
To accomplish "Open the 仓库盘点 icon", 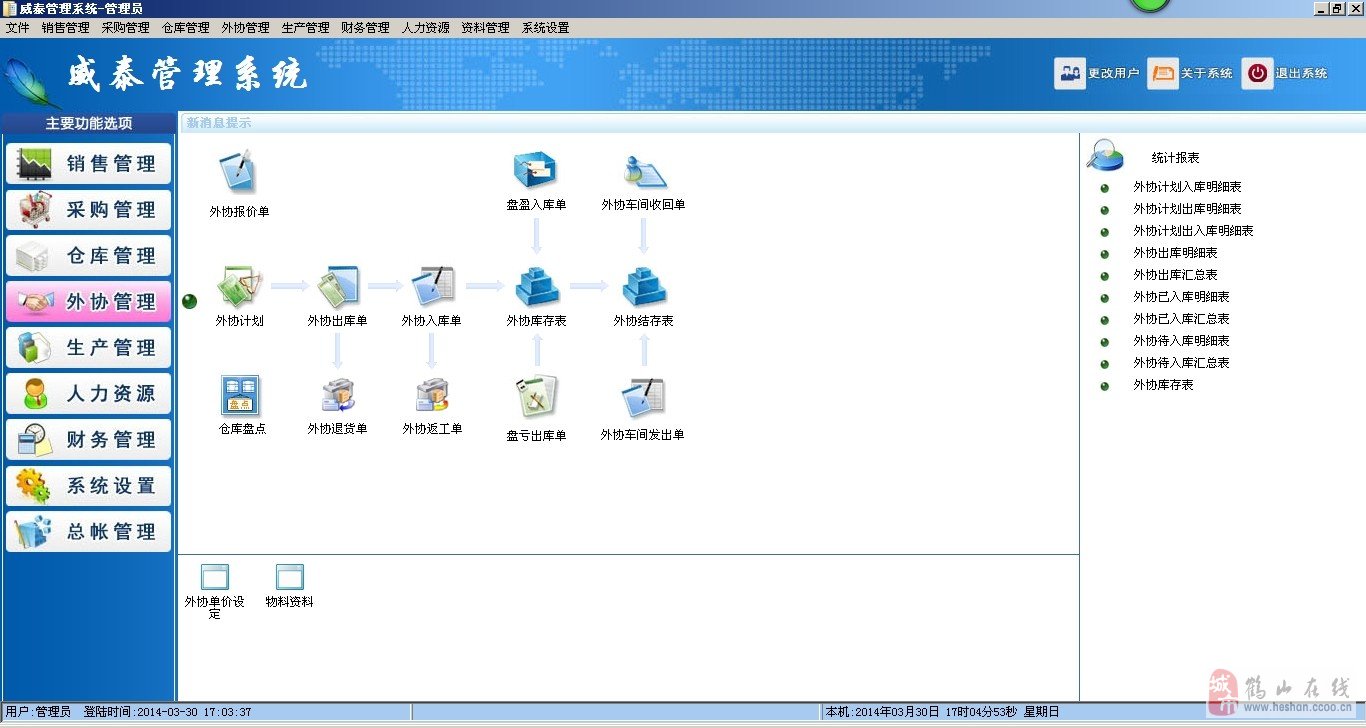I will [x=240, y=396].
